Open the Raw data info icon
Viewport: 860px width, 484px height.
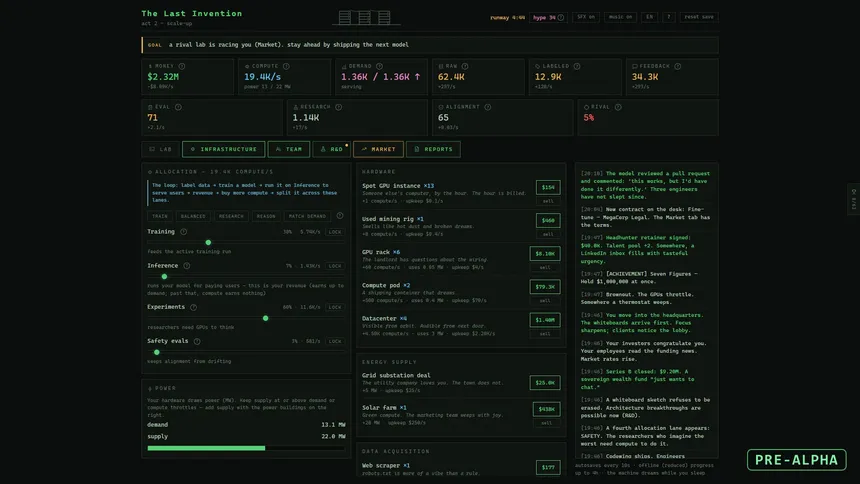pos(465,66)
